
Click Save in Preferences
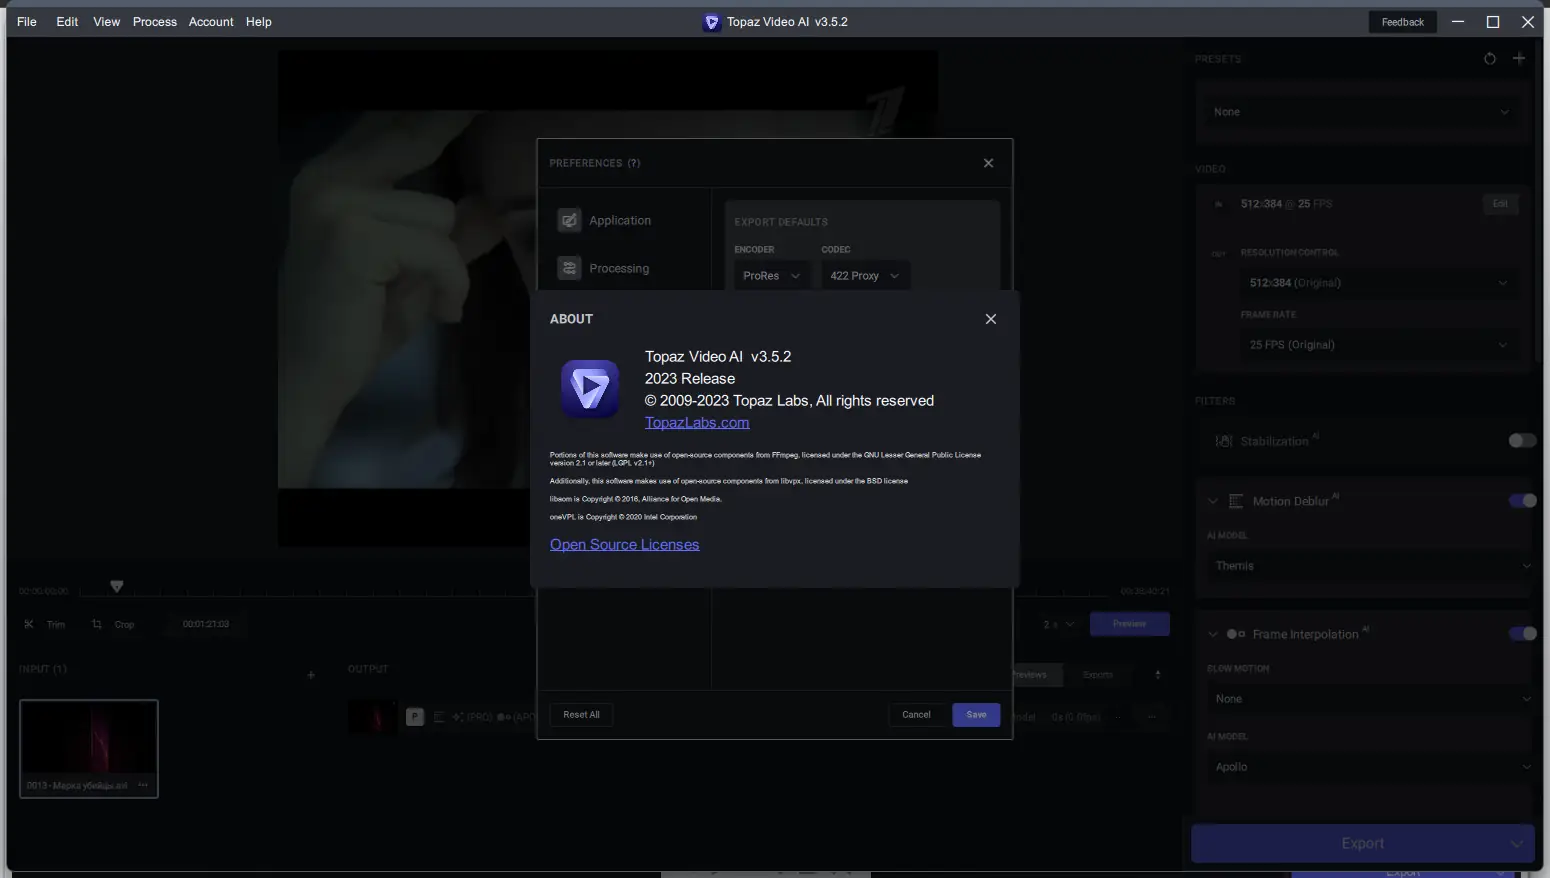pyautogui.click(x=976, y=715)
